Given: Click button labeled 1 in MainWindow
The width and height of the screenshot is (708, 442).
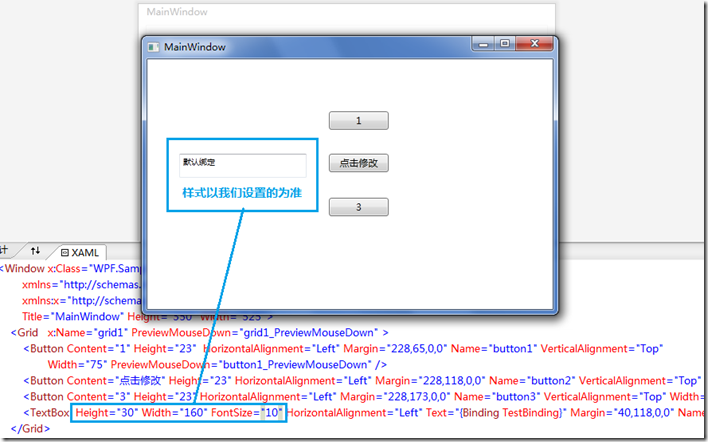Looking at the screenshot, I should (x=359, y=121).
